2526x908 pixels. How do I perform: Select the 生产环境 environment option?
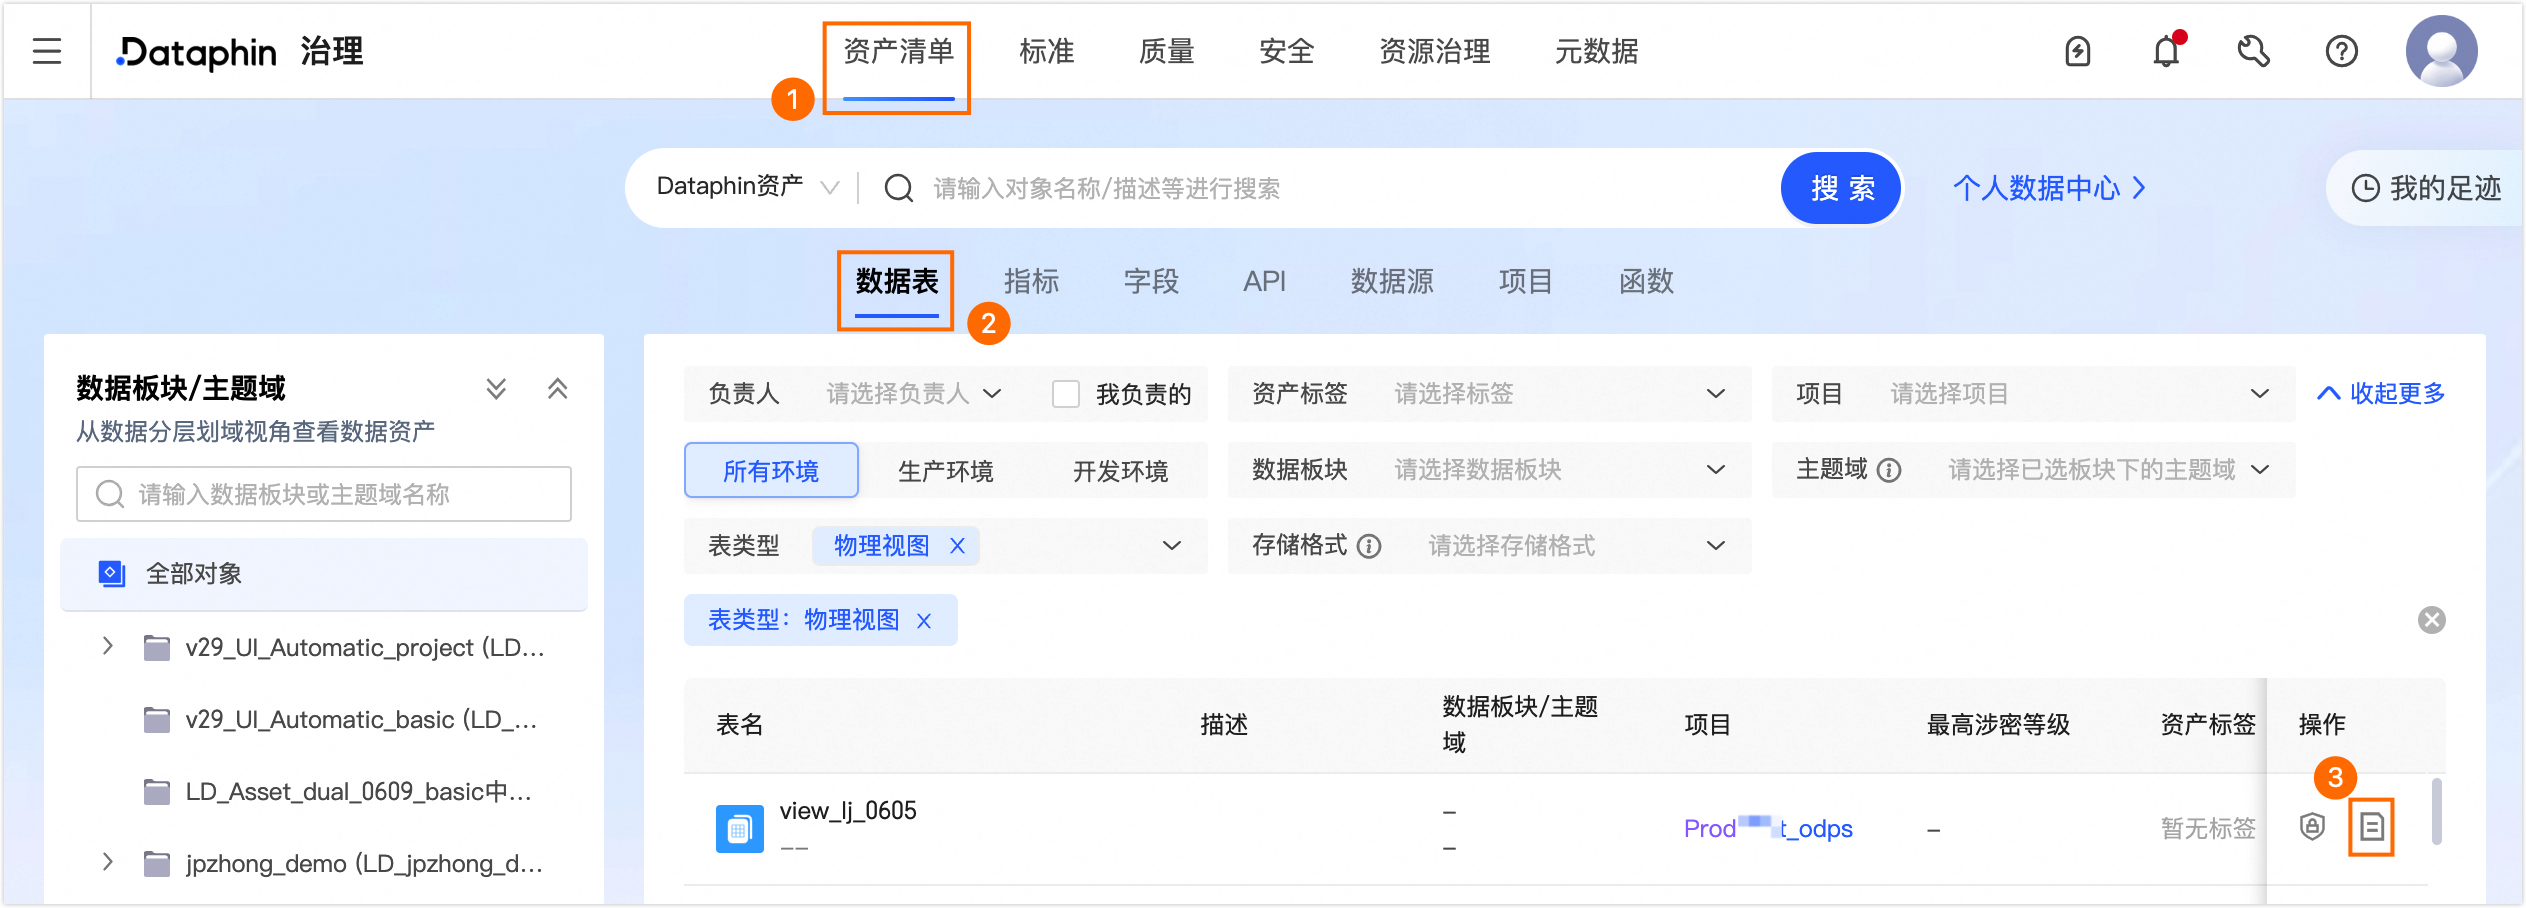click(x=945, y=470)
